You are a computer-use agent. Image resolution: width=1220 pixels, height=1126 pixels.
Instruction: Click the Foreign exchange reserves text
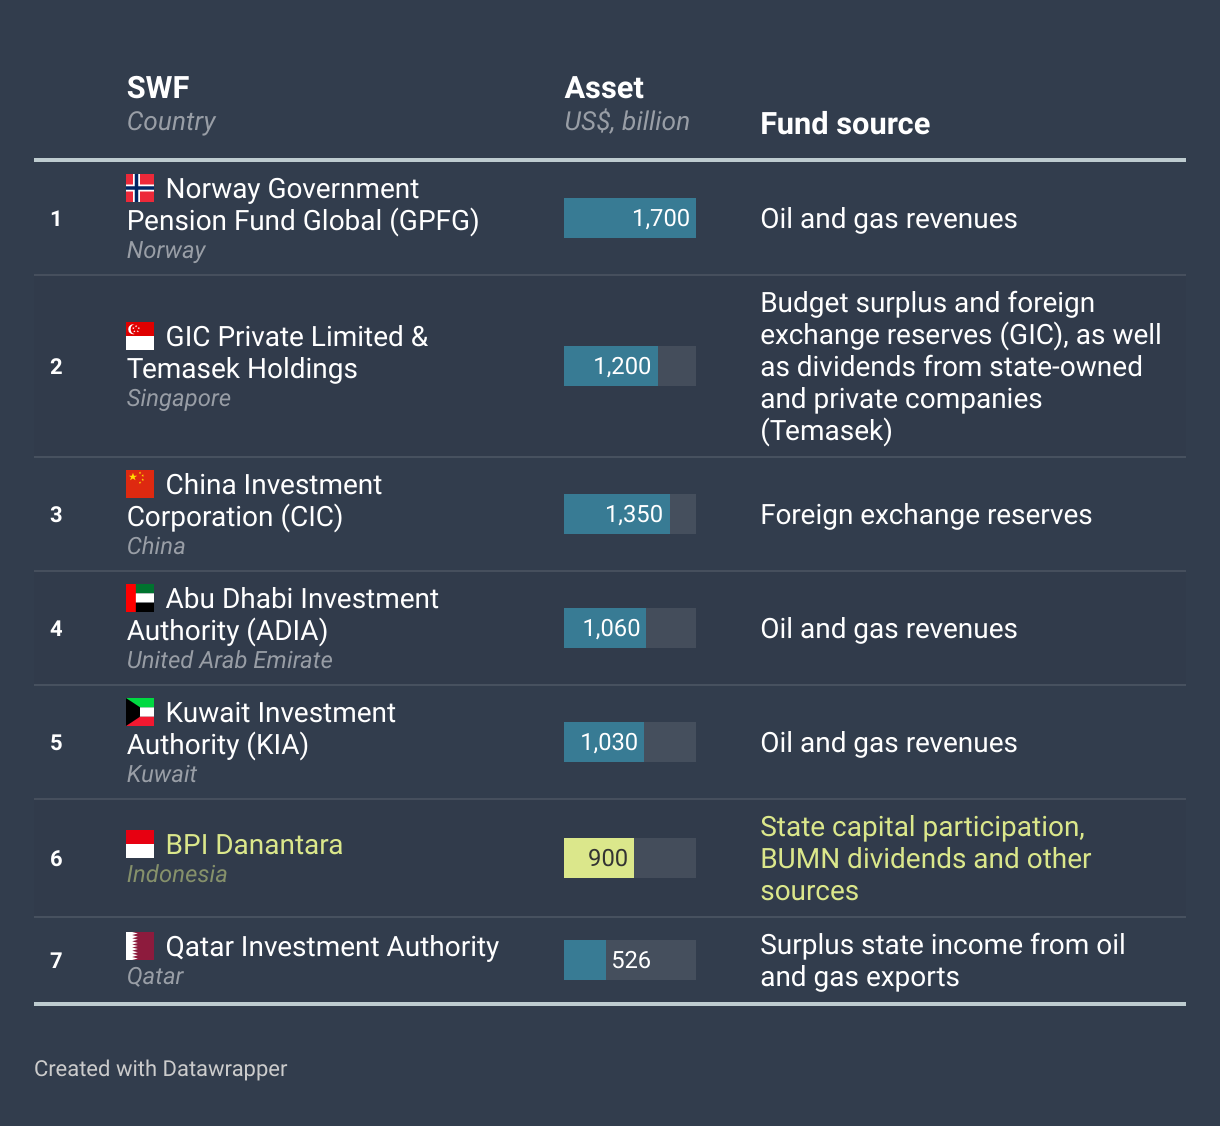[x=926, y=515]
